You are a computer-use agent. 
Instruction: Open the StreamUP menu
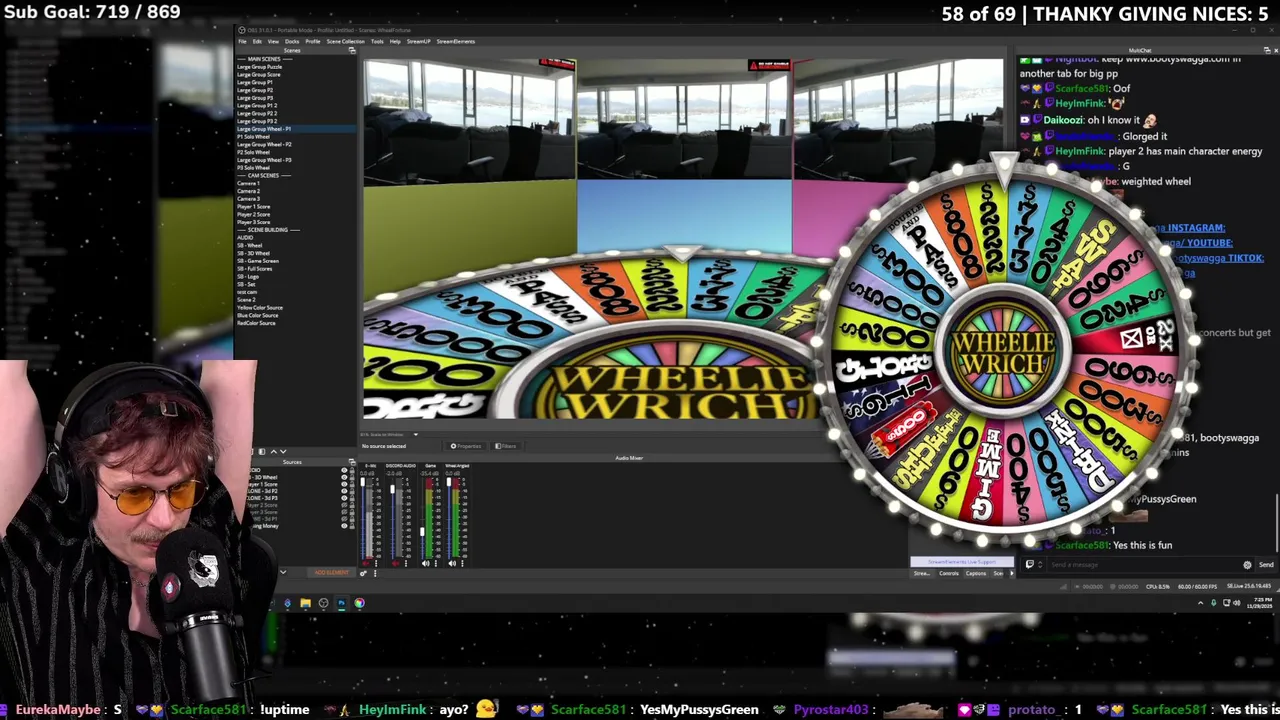point(419,42)
